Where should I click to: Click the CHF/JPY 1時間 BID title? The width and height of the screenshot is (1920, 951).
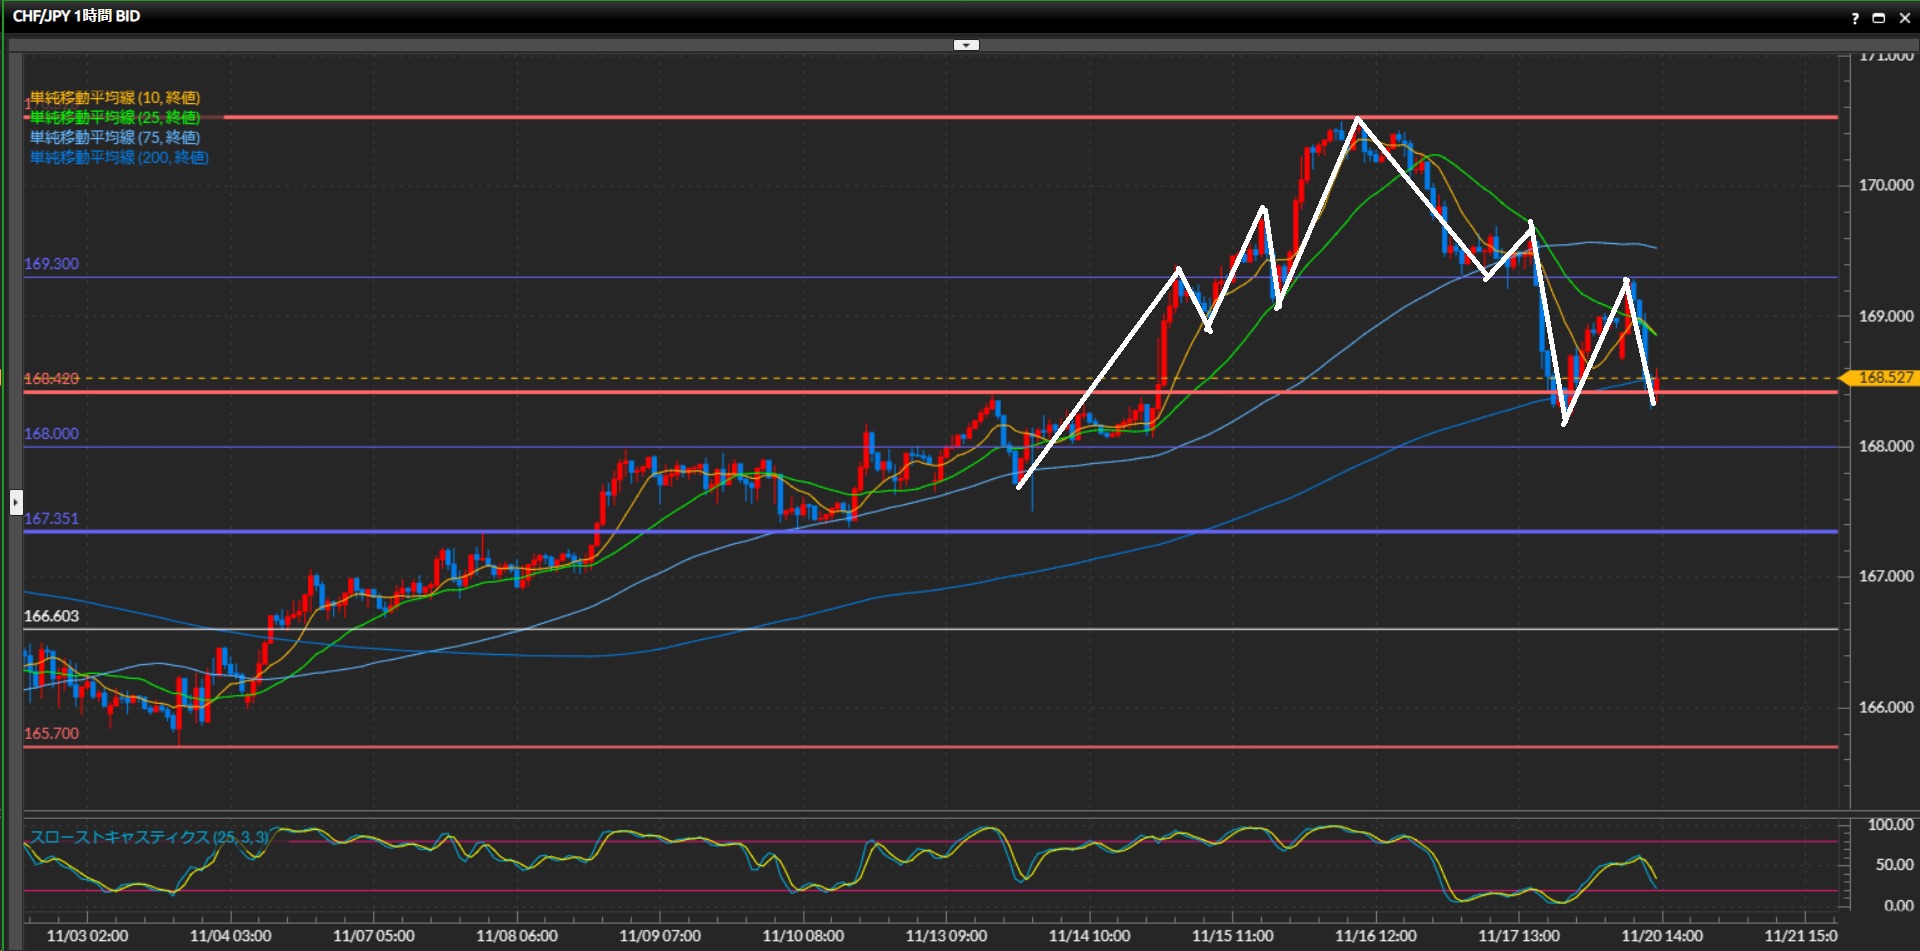pyautogui.click(x=76, y=16)
